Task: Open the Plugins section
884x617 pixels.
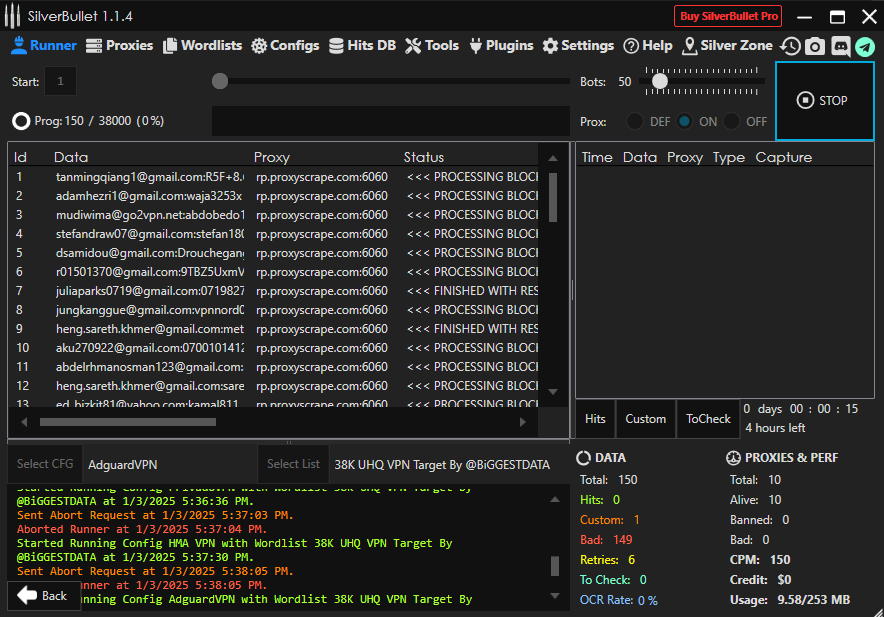Action: (501, 45)
